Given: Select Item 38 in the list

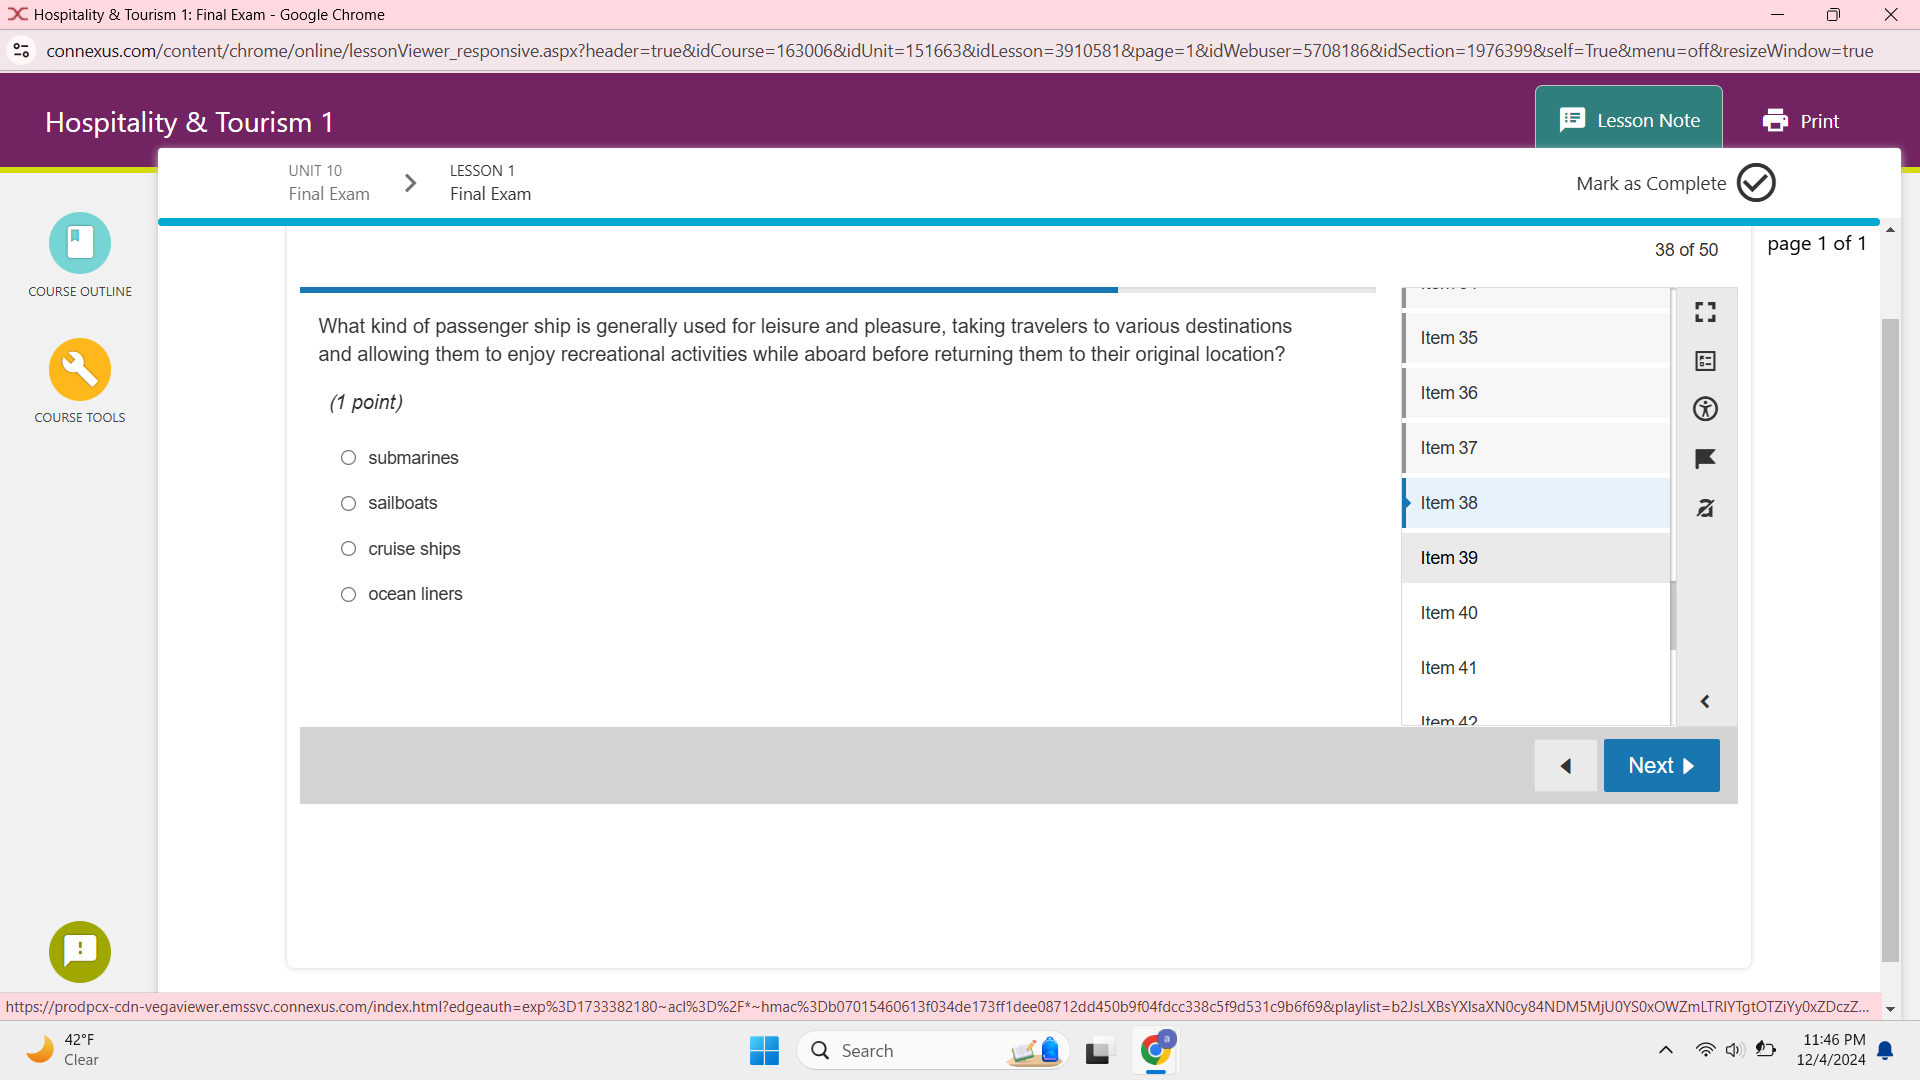Looking at the screenshot, I should pyautogui.click(x=1536, y=503).
